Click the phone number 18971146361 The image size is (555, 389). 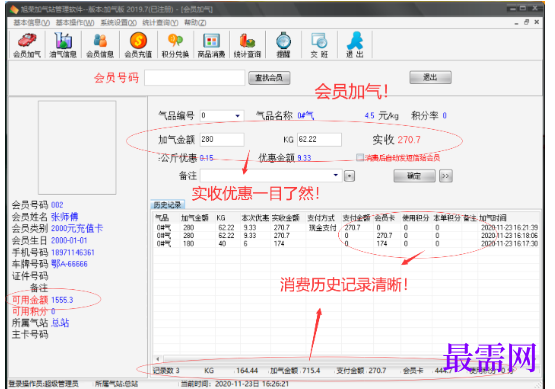pyautogui.click(x=73, y=252)
